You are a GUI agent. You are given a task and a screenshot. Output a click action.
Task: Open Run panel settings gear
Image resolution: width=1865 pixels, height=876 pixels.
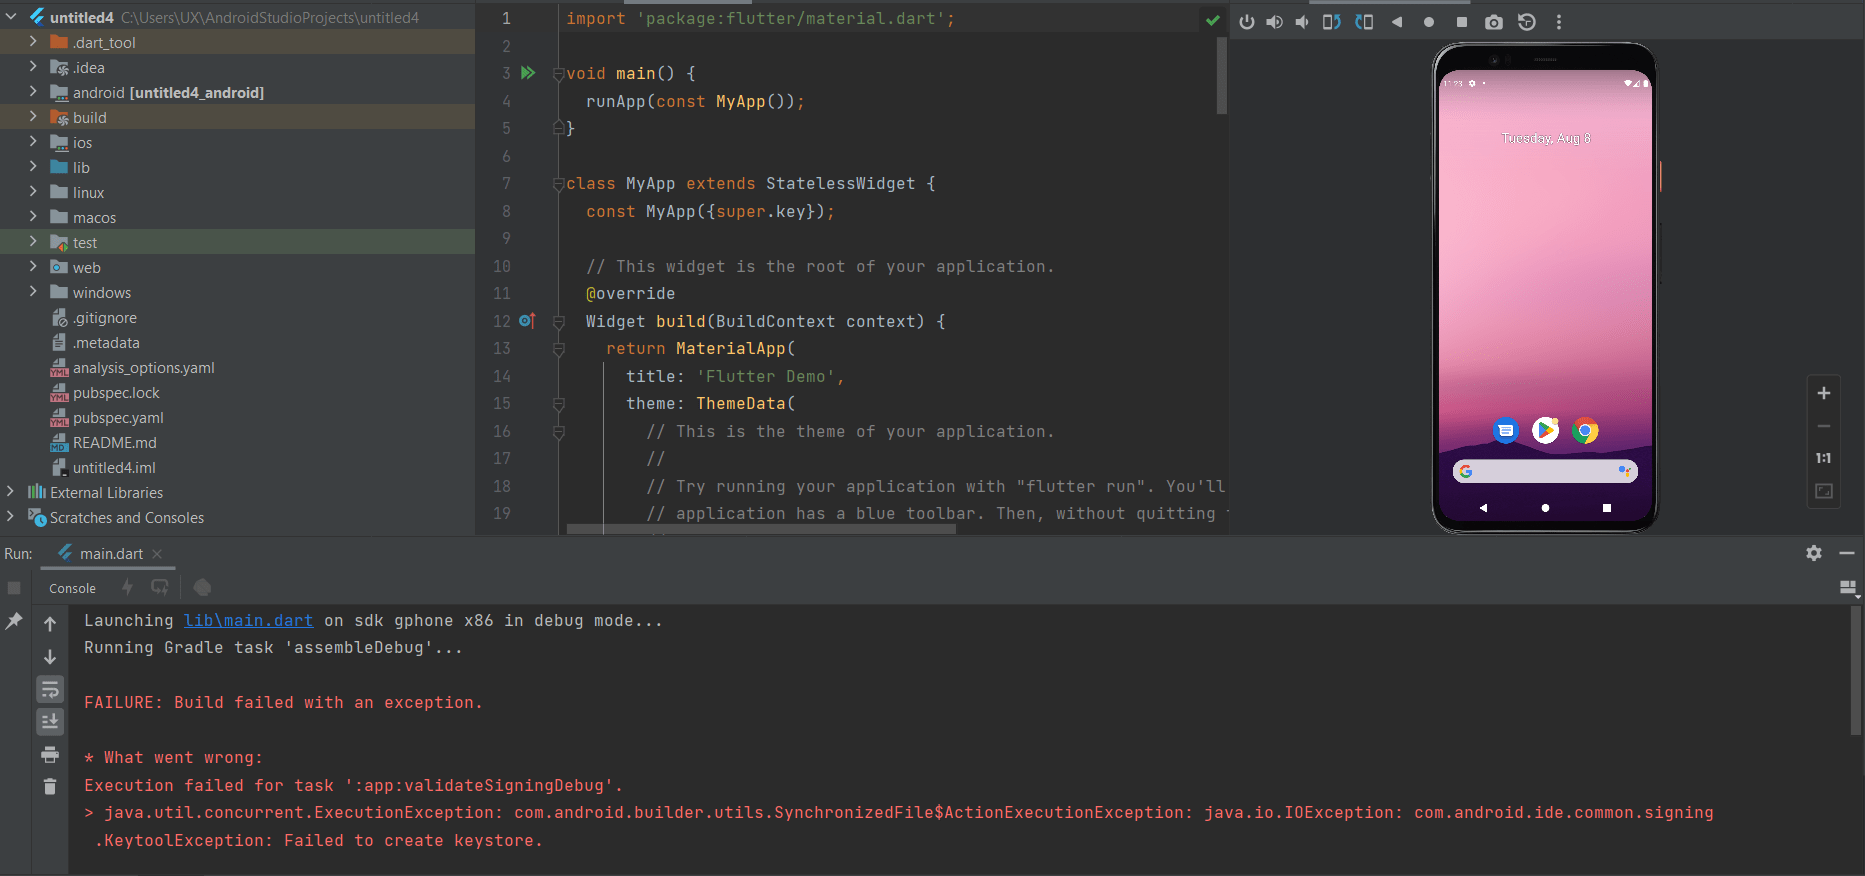click(1814, 553)
